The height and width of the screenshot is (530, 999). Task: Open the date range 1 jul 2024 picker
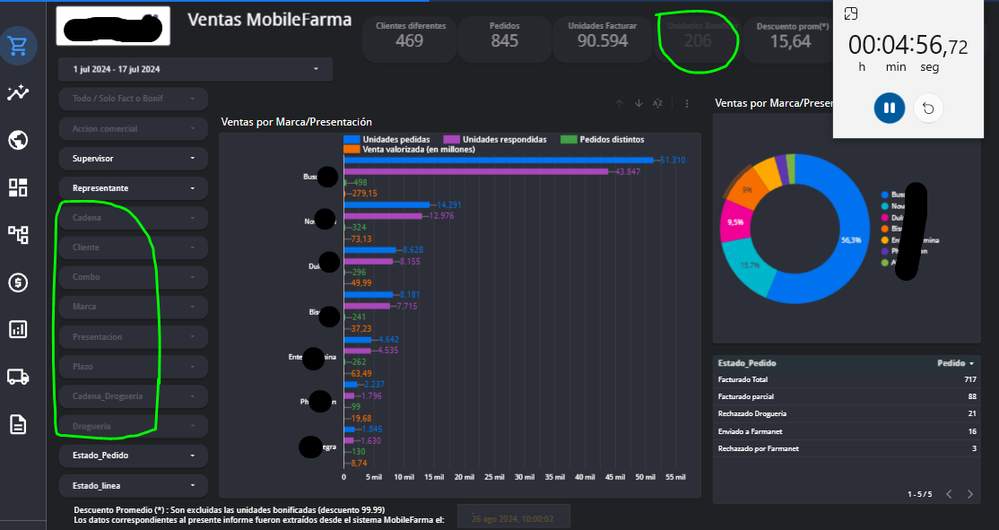[196, 69]
